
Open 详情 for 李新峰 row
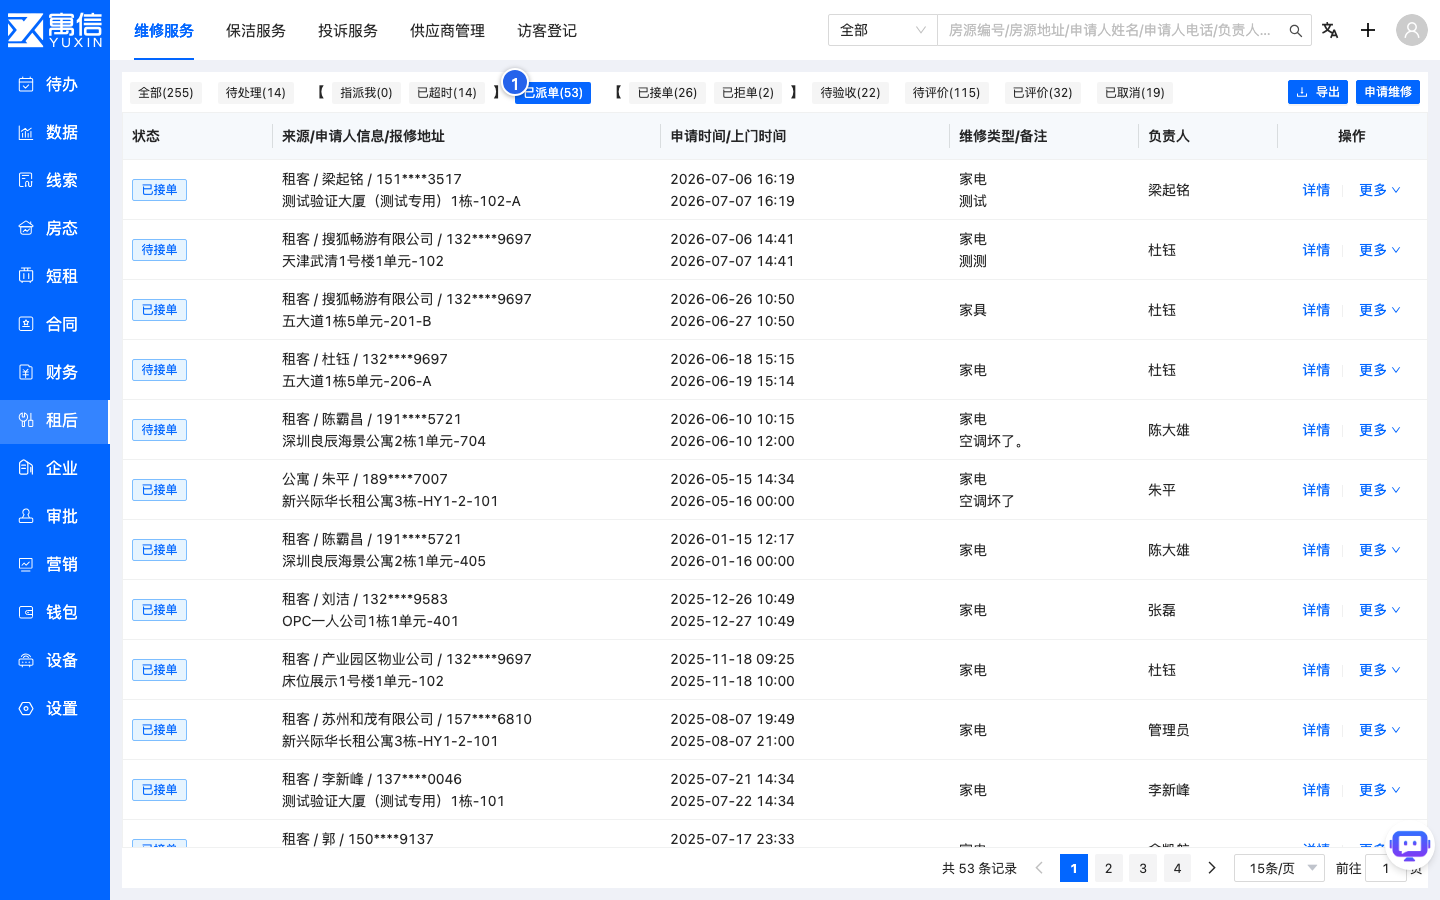[x=1316, y=790]
